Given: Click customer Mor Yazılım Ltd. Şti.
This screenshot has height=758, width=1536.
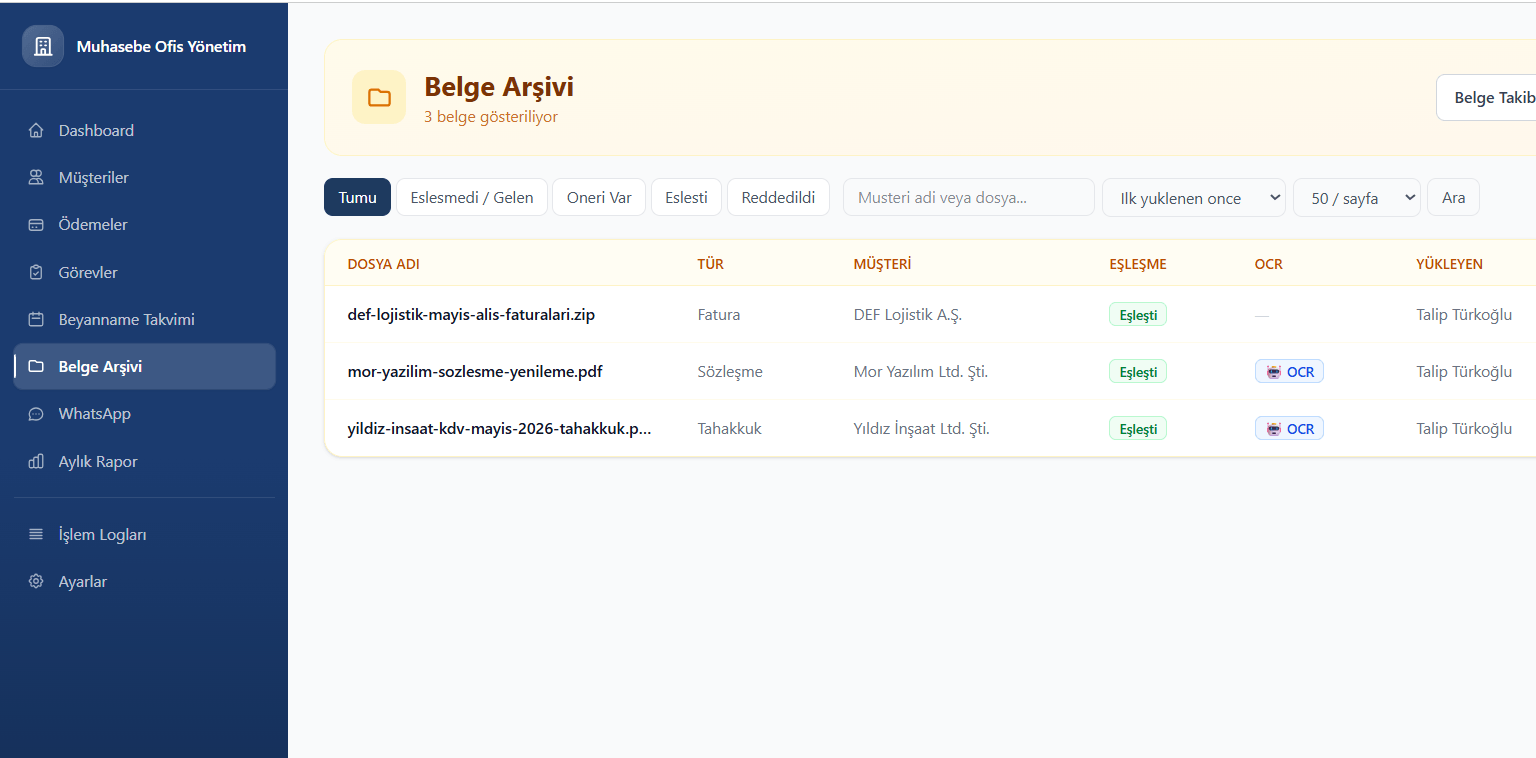Looking at the screenshot, I should [x=921, y=372].
